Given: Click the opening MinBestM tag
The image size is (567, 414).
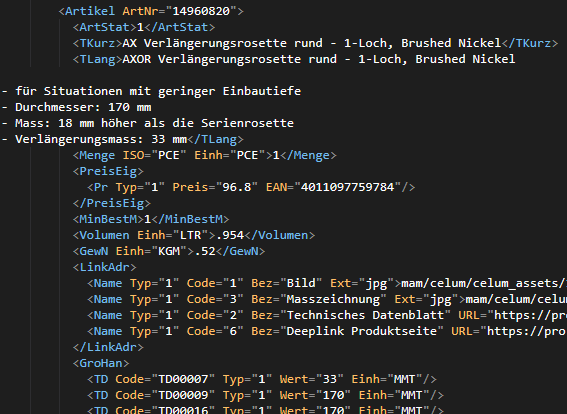Looking at the screenshot, I should point(108,219).
